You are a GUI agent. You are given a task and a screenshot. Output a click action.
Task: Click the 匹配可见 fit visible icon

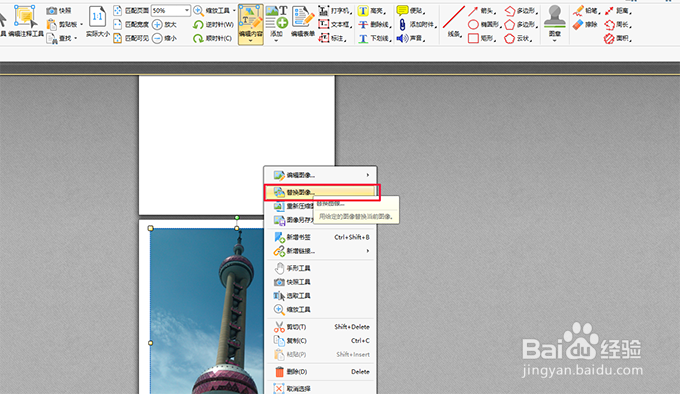(x=118, y=38)
